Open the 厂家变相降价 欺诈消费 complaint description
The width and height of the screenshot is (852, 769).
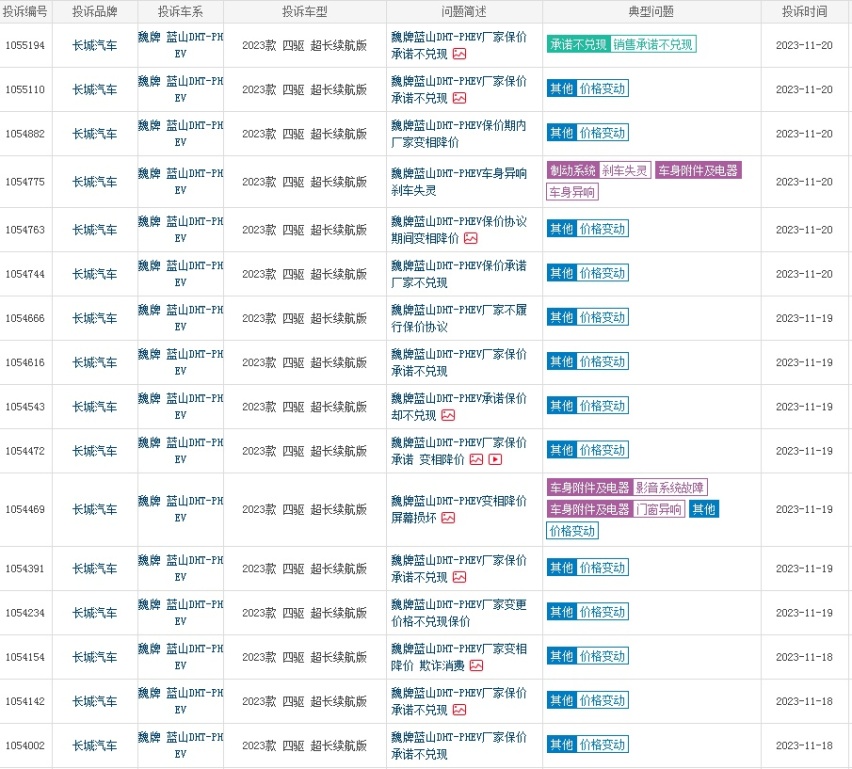pos(459,657)
